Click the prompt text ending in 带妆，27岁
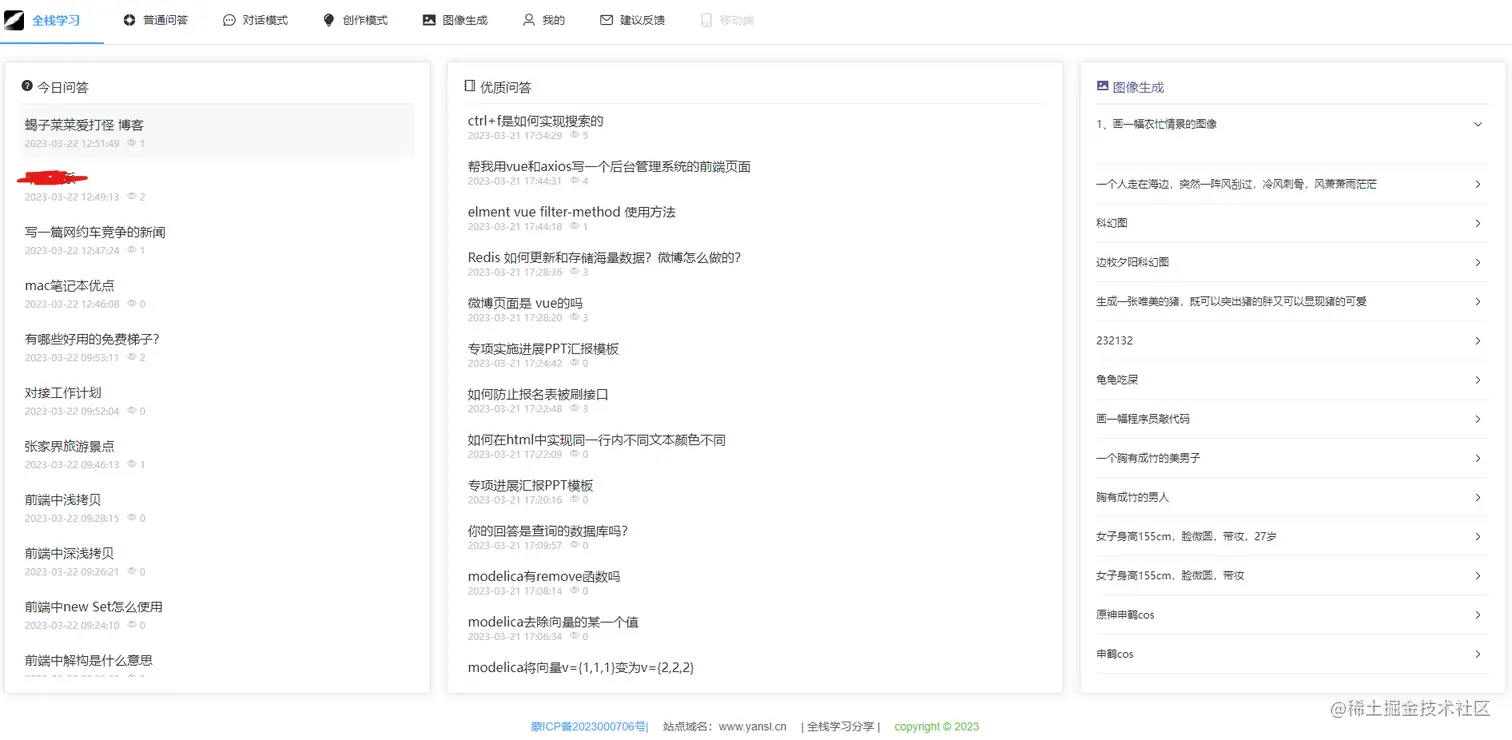 [x=1186, y=536]
